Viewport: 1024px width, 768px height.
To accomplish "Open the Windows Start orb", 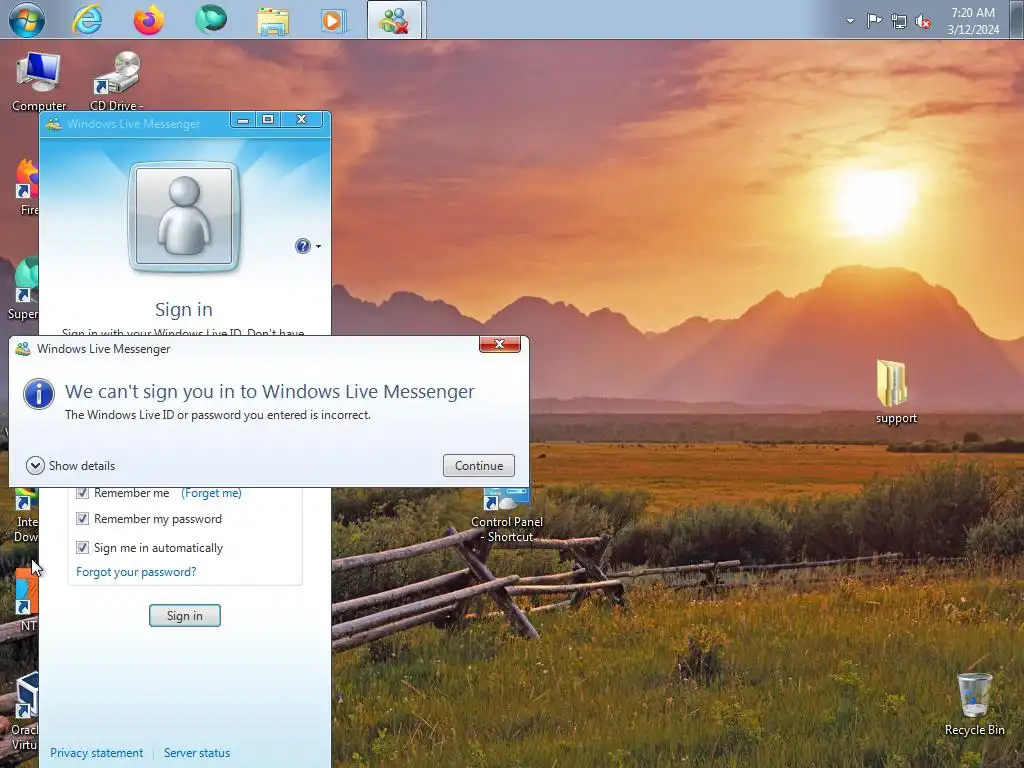I will (x=27, y=19).
